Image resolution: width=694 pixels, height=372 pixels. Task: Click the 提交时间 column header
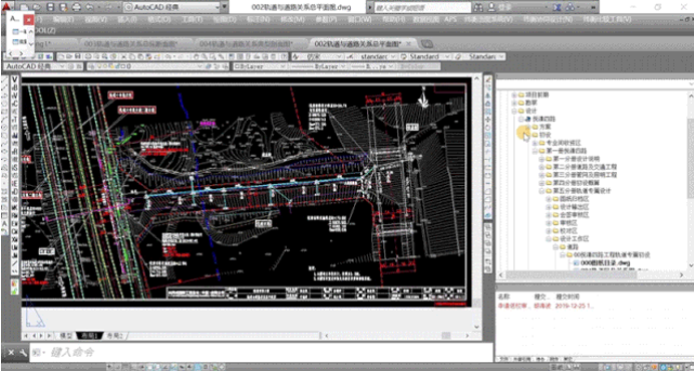[x=567, y=296]
